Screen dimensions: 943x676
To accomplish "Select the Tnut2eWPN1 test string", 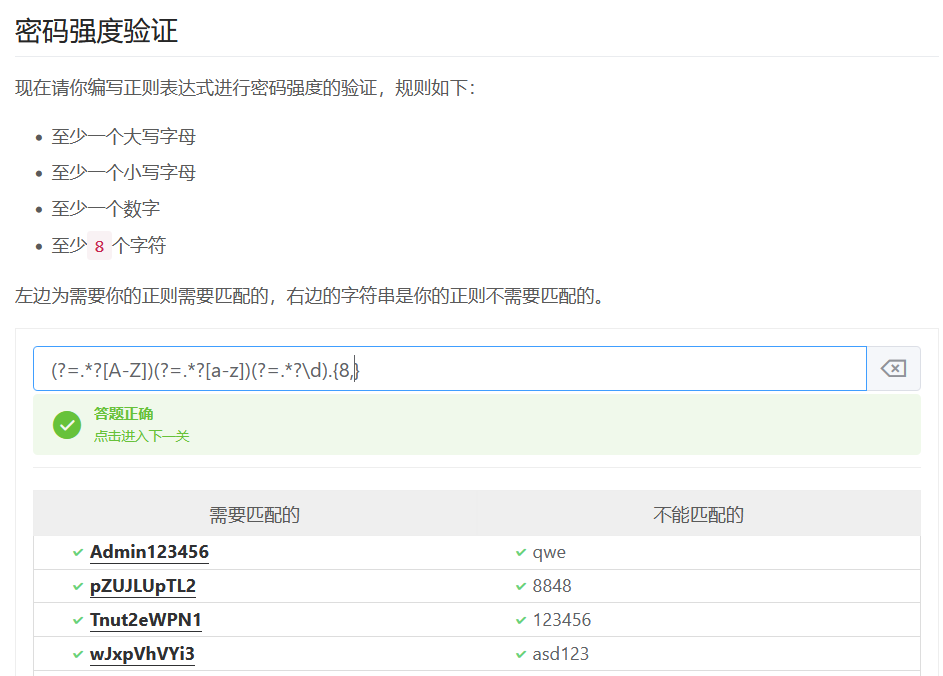I will point(146,620).
